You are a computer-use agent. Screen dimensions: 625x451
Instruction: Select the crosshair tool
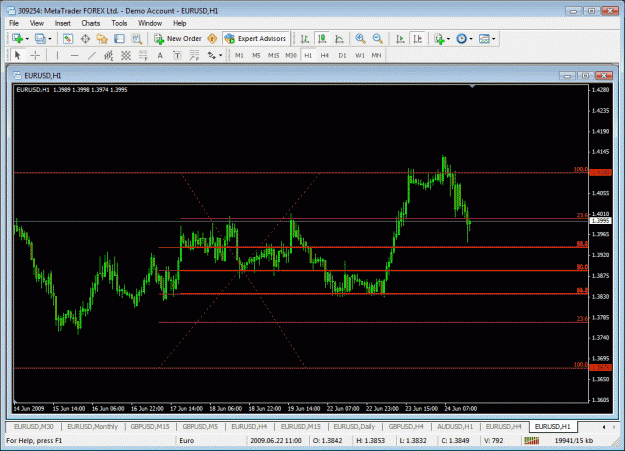point(35,55)
